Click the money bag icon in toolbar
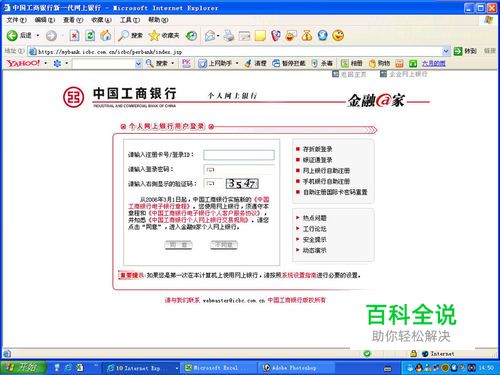 pyautogui.click(x=307, y=35)
